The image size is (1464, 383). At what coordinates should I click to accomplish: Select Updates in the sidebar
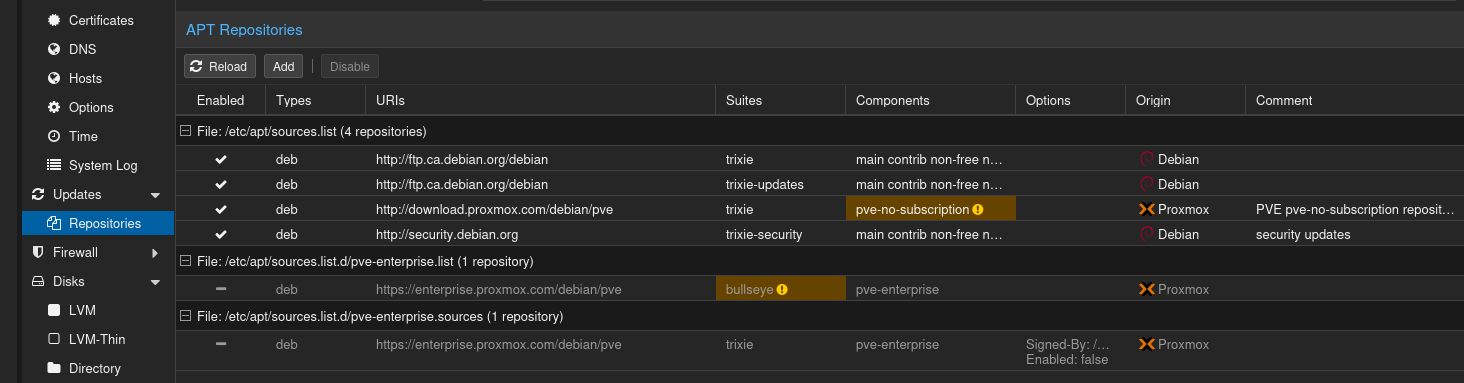77,194
